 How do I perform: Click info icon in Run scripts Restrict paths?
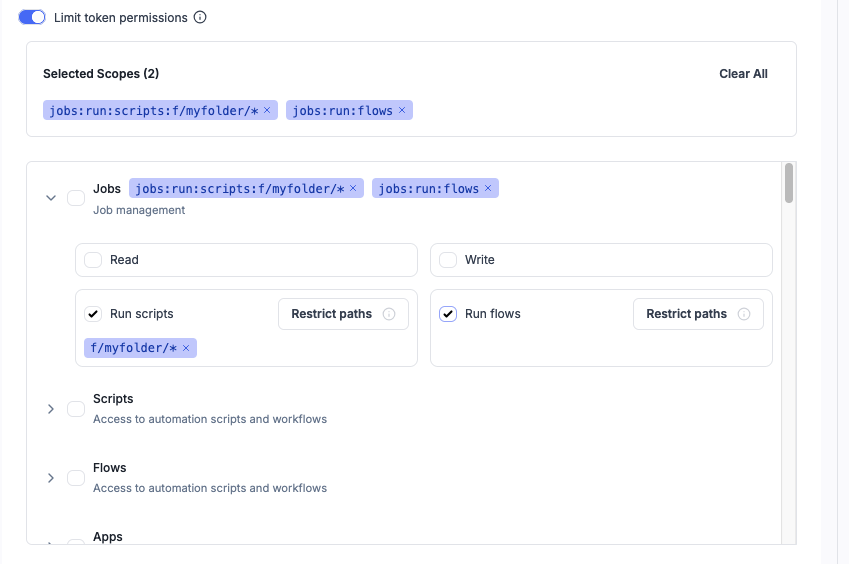(x=389, y=314)
